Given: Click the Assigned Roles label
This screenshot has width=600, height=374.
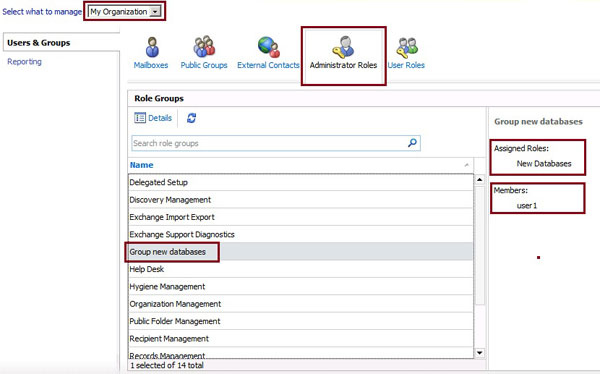Looking at the screenshot, I should pyautogui.click(x=521, y=149).
